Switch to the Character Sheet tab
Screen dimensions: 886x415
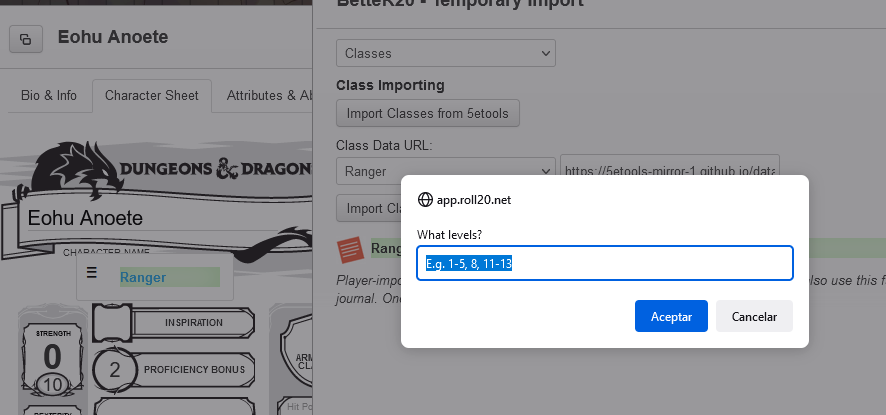(x=151, y=96)
